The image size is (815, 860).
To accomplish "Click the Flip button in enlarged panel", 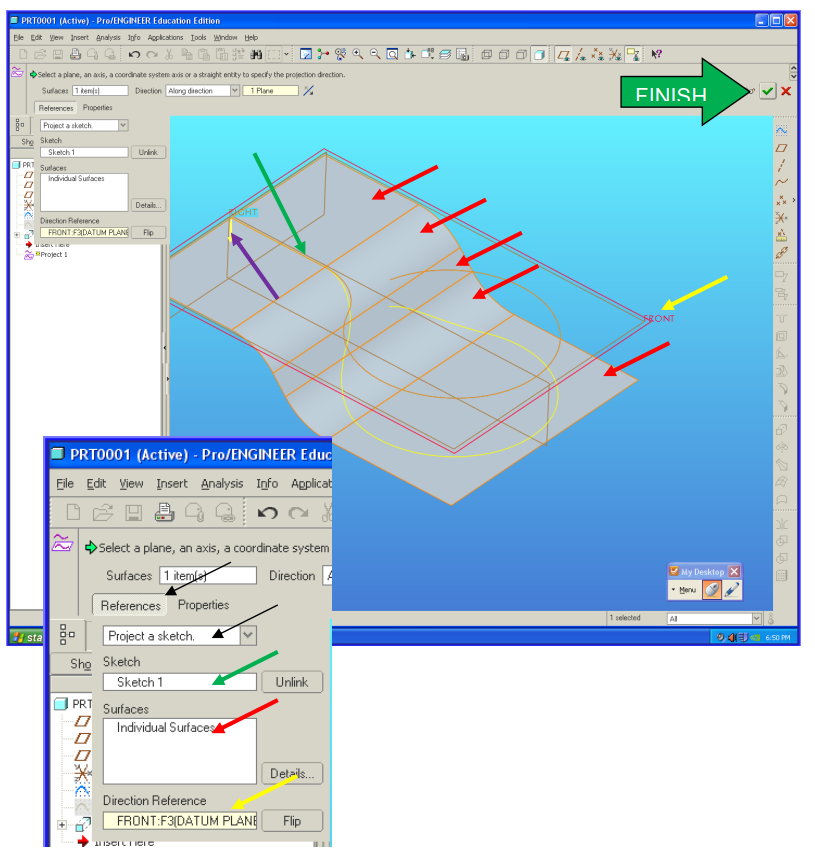I will pyautogui.click(x=292, y=821).
